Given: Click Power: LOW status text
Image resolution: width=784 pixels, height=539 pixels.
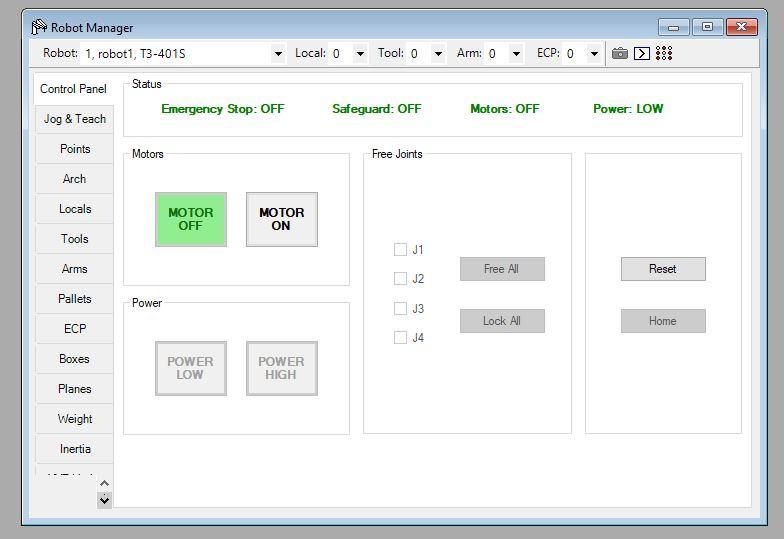Looking at the screenshot, I should pyautogui.click(x=628, y=109).
